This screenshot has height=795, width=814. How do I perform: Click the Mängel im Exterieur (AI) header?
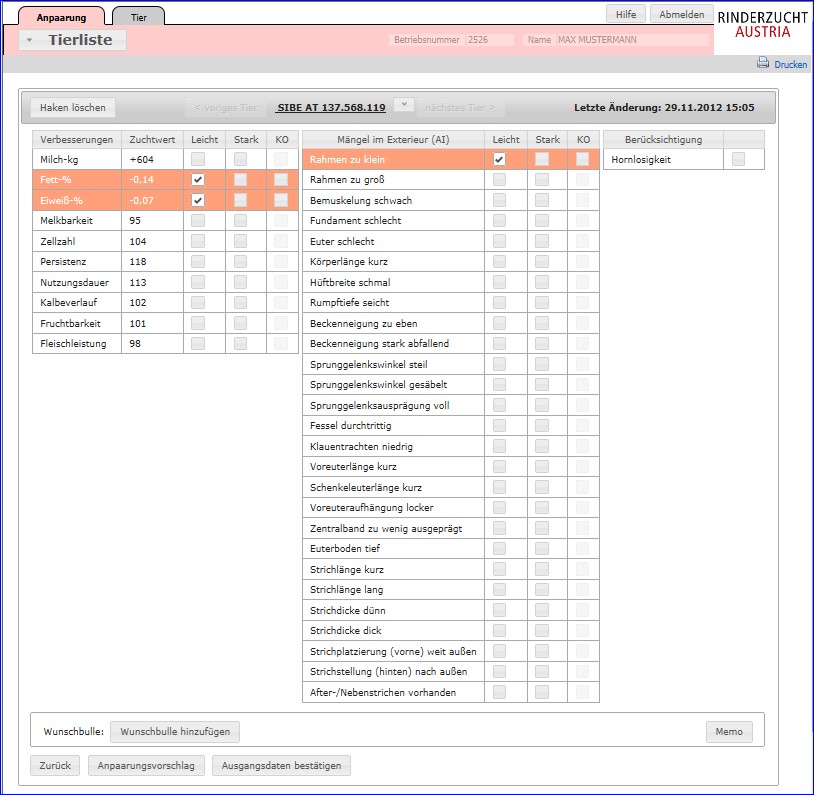click(394, 140)
